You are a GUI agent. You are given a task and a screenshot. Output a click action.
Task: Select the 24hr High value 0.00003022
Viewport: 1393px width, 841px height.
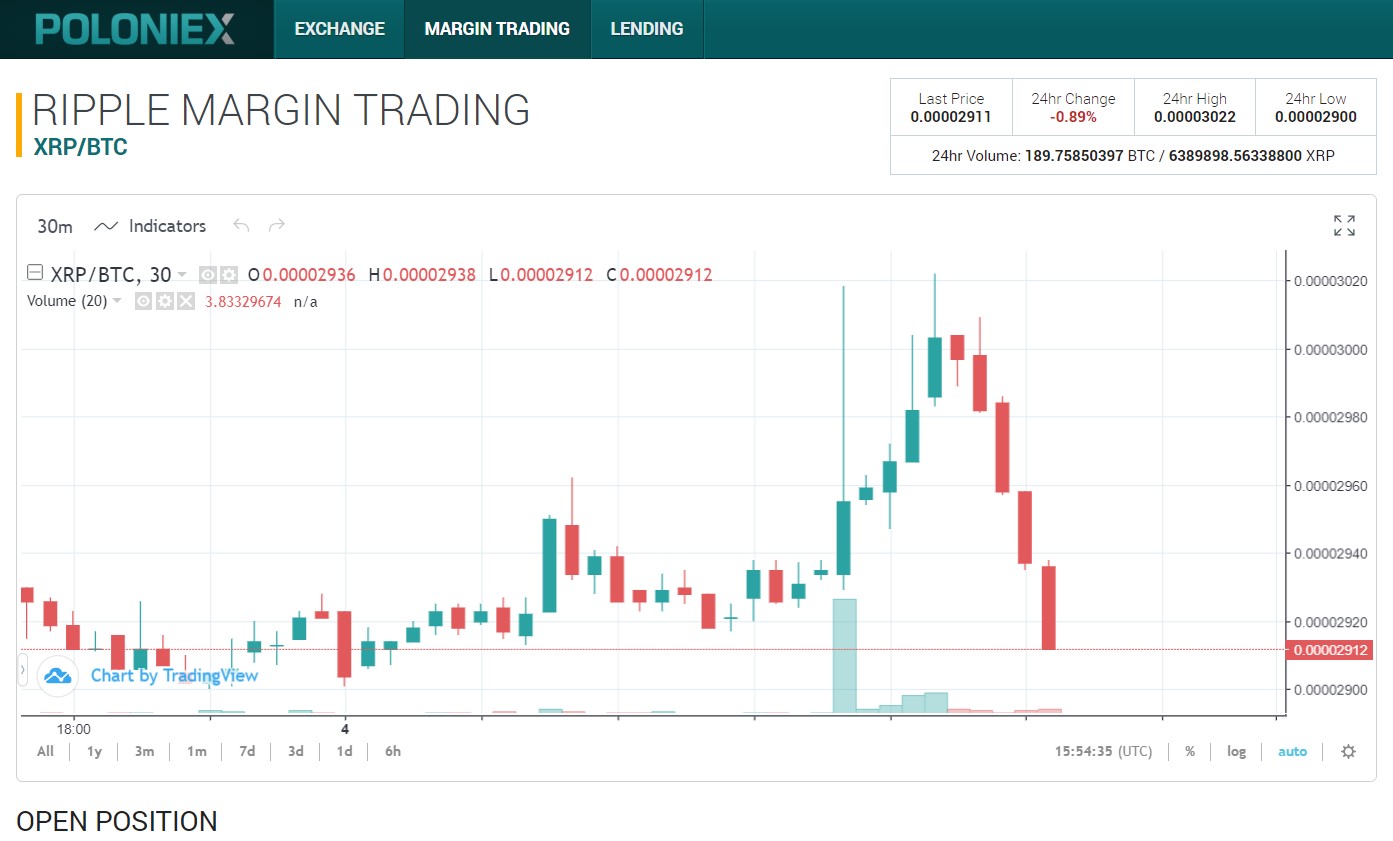click(1195, 117)
